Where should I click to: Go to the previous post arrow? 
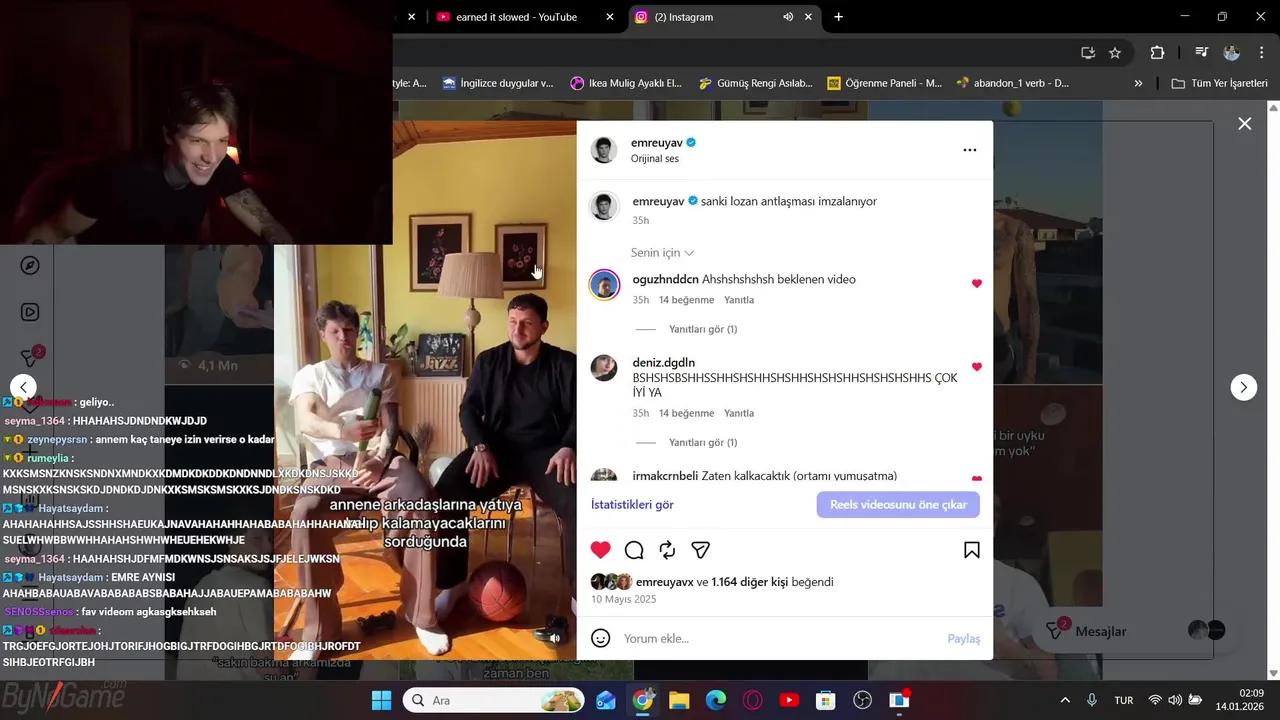pos(23,387)
